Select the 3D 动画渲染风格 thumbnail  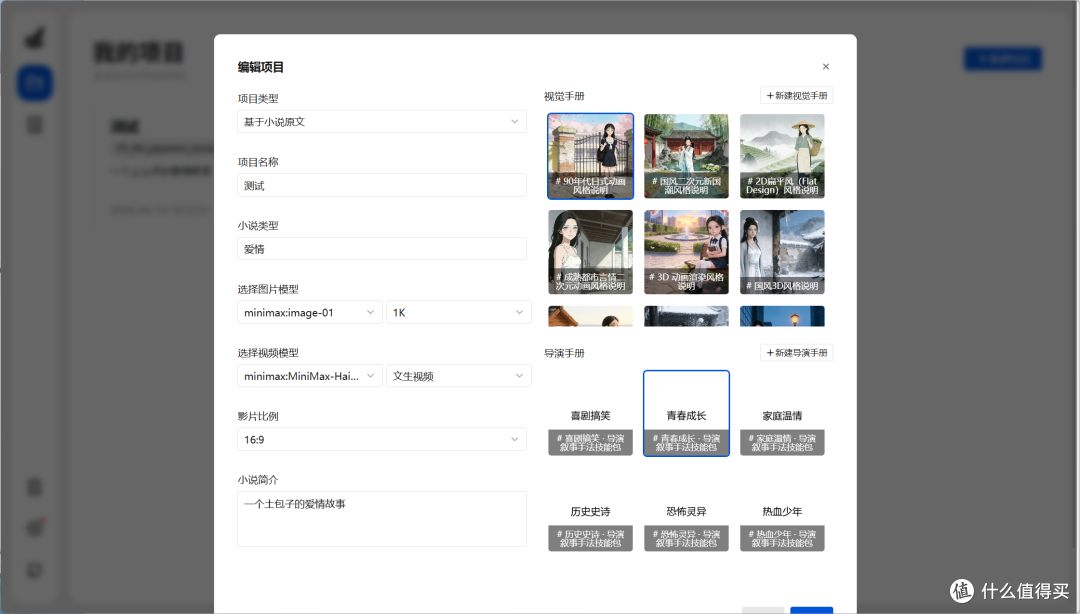point(686,252)
